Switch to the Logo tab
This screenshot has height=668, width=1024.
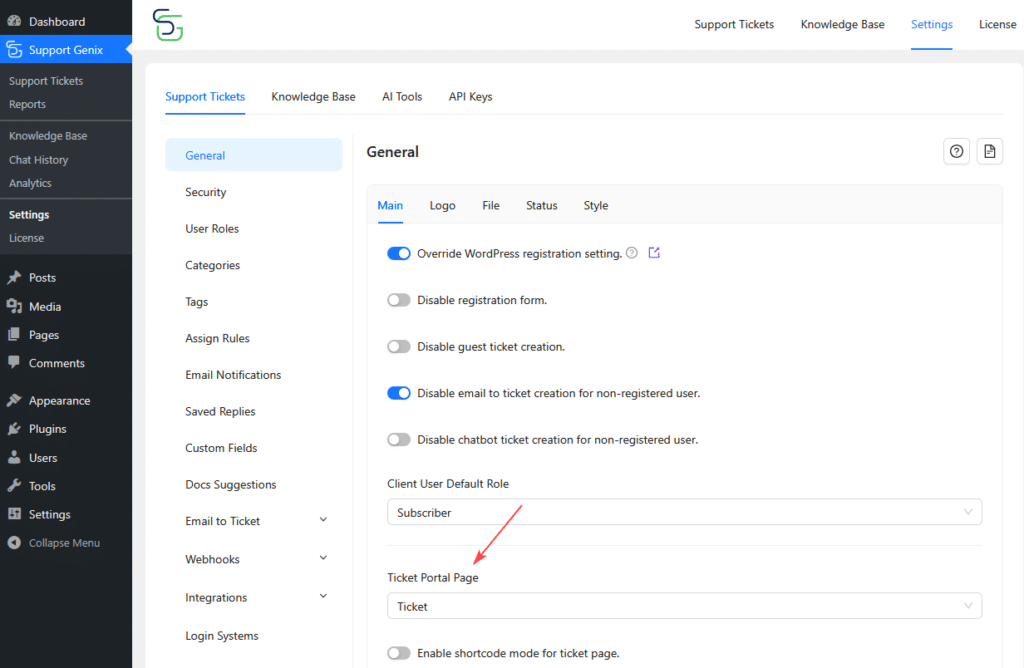click(442, 205)
